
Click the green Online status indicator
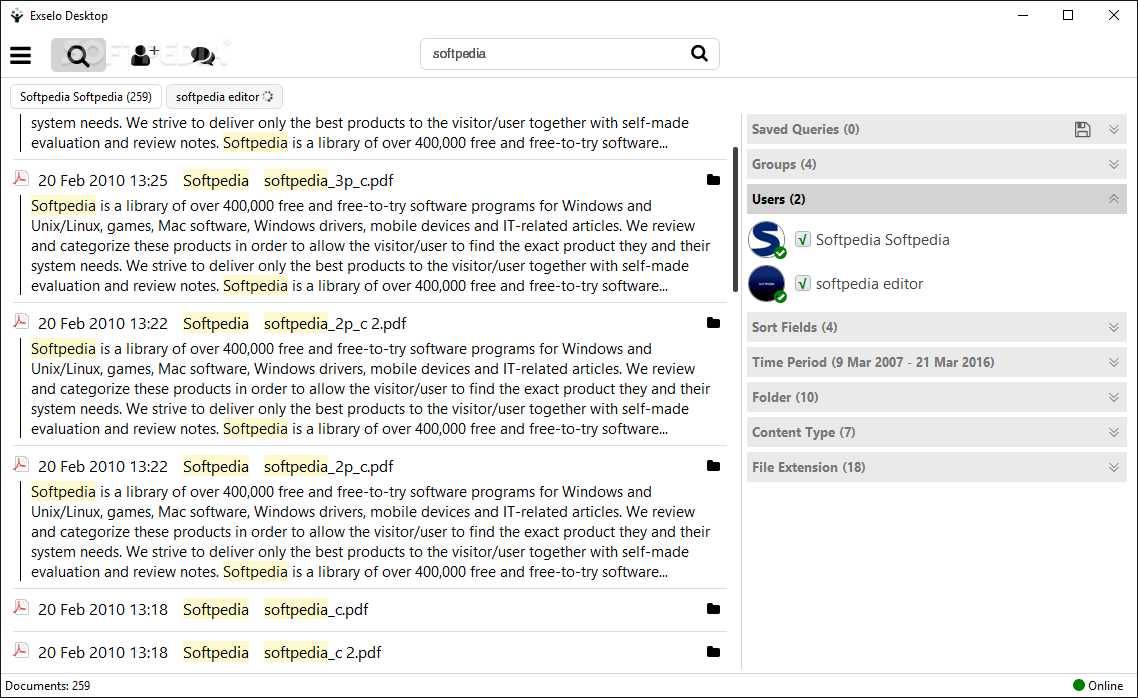(1078, 685)
